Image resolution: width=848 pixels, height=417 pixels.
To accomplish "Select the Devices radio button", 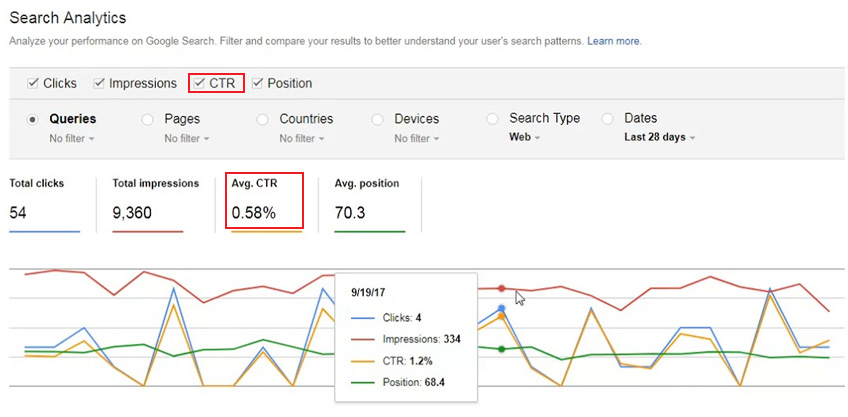I will pos(377,120).
